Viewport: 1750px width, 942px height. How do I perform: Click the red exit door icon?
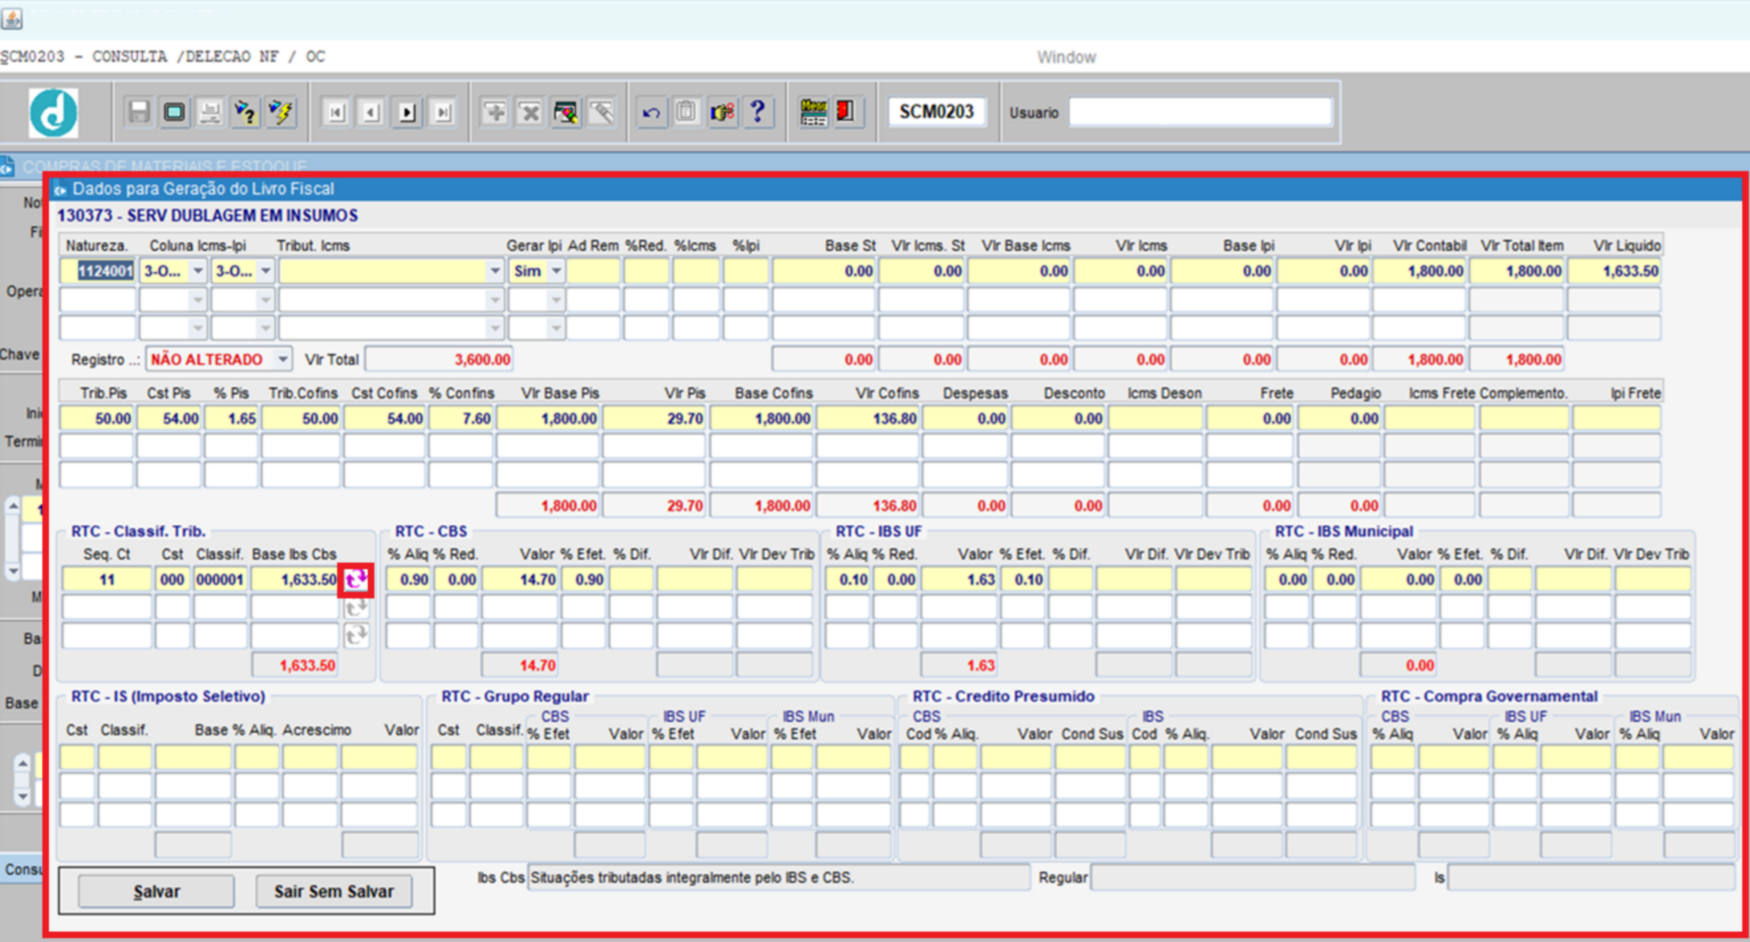846,112
